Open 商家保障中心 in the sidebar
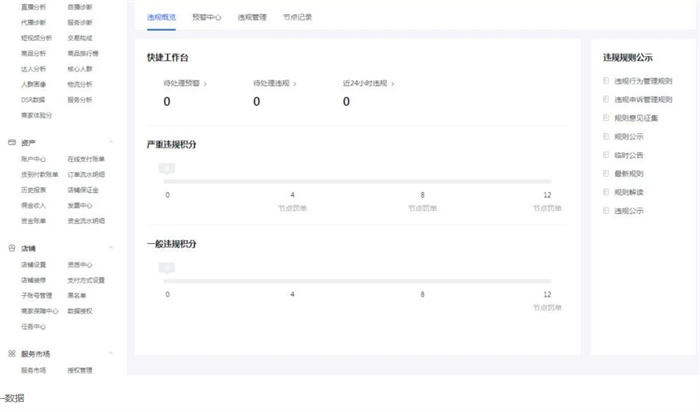700x412 pixels. pos(40,311)
